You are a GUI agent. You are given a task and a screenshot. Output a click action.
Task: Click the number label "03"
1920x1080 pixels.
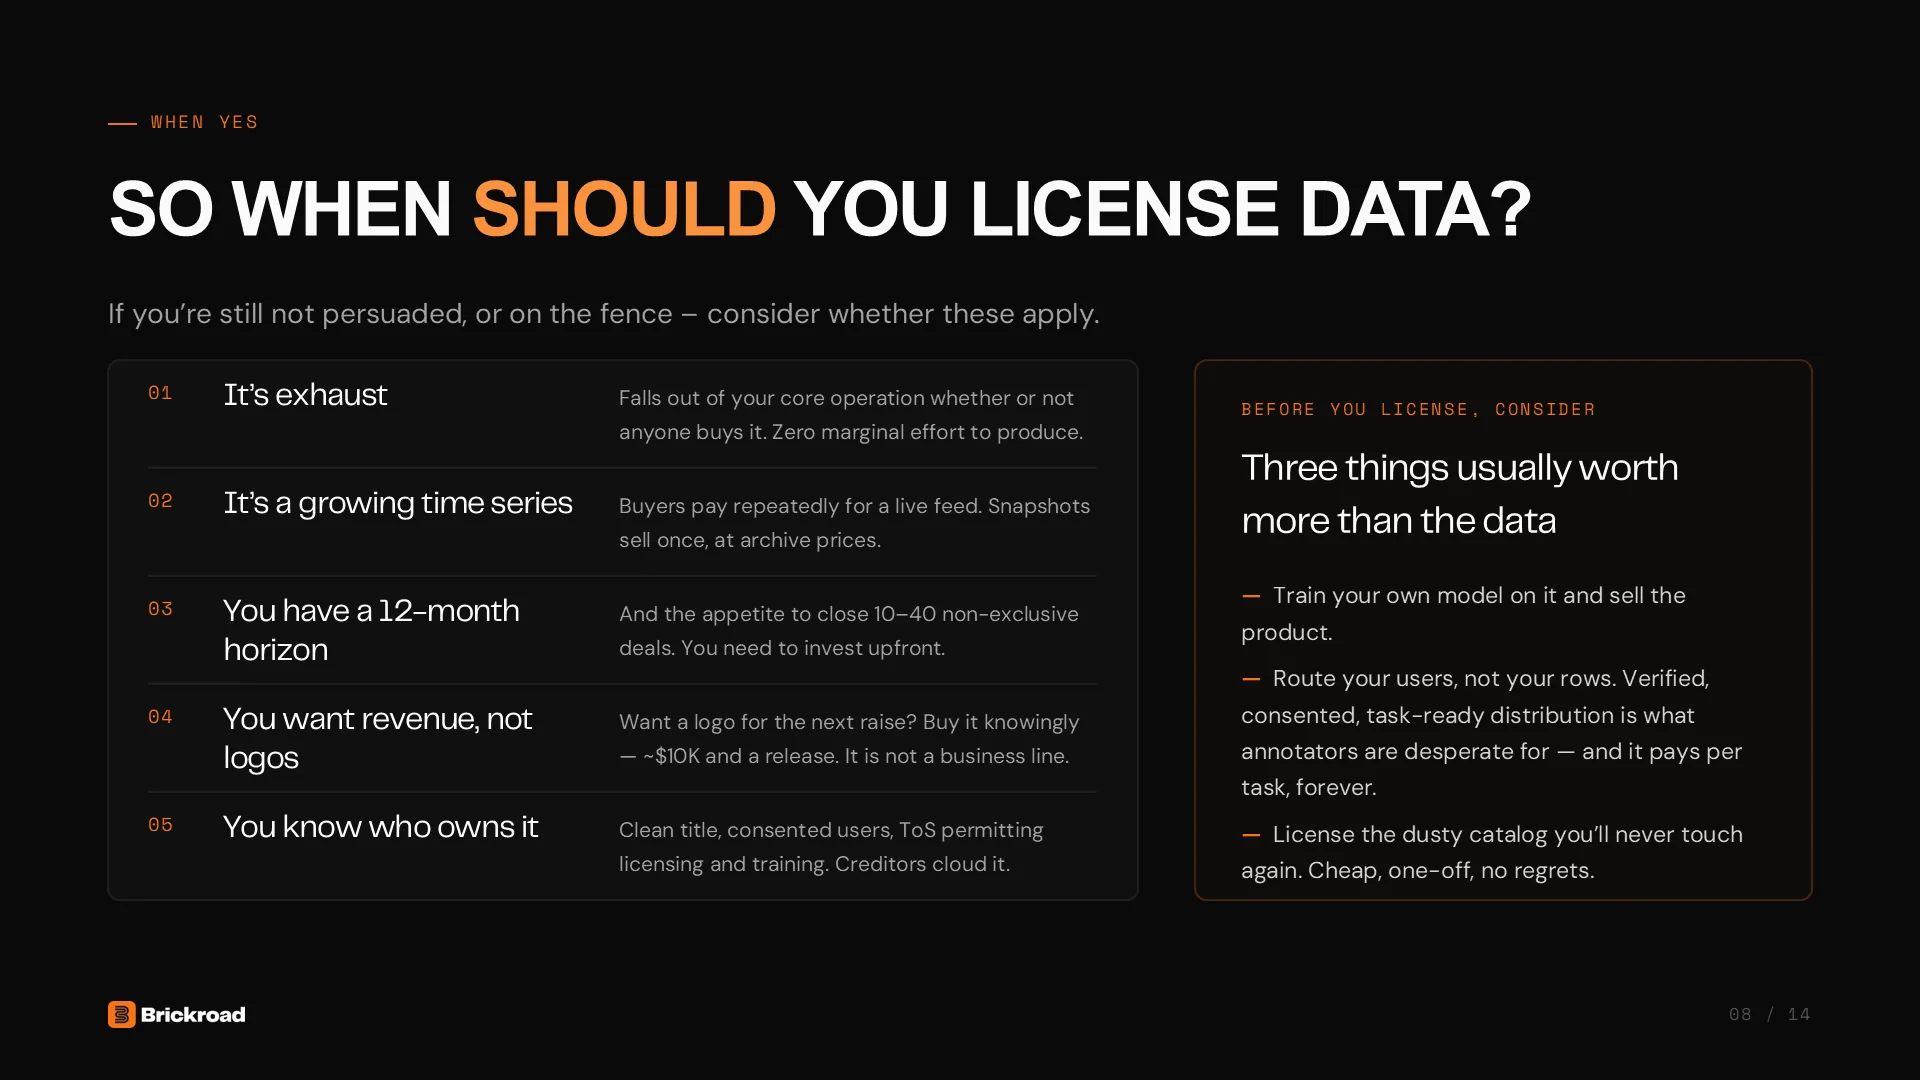(160, 609)
